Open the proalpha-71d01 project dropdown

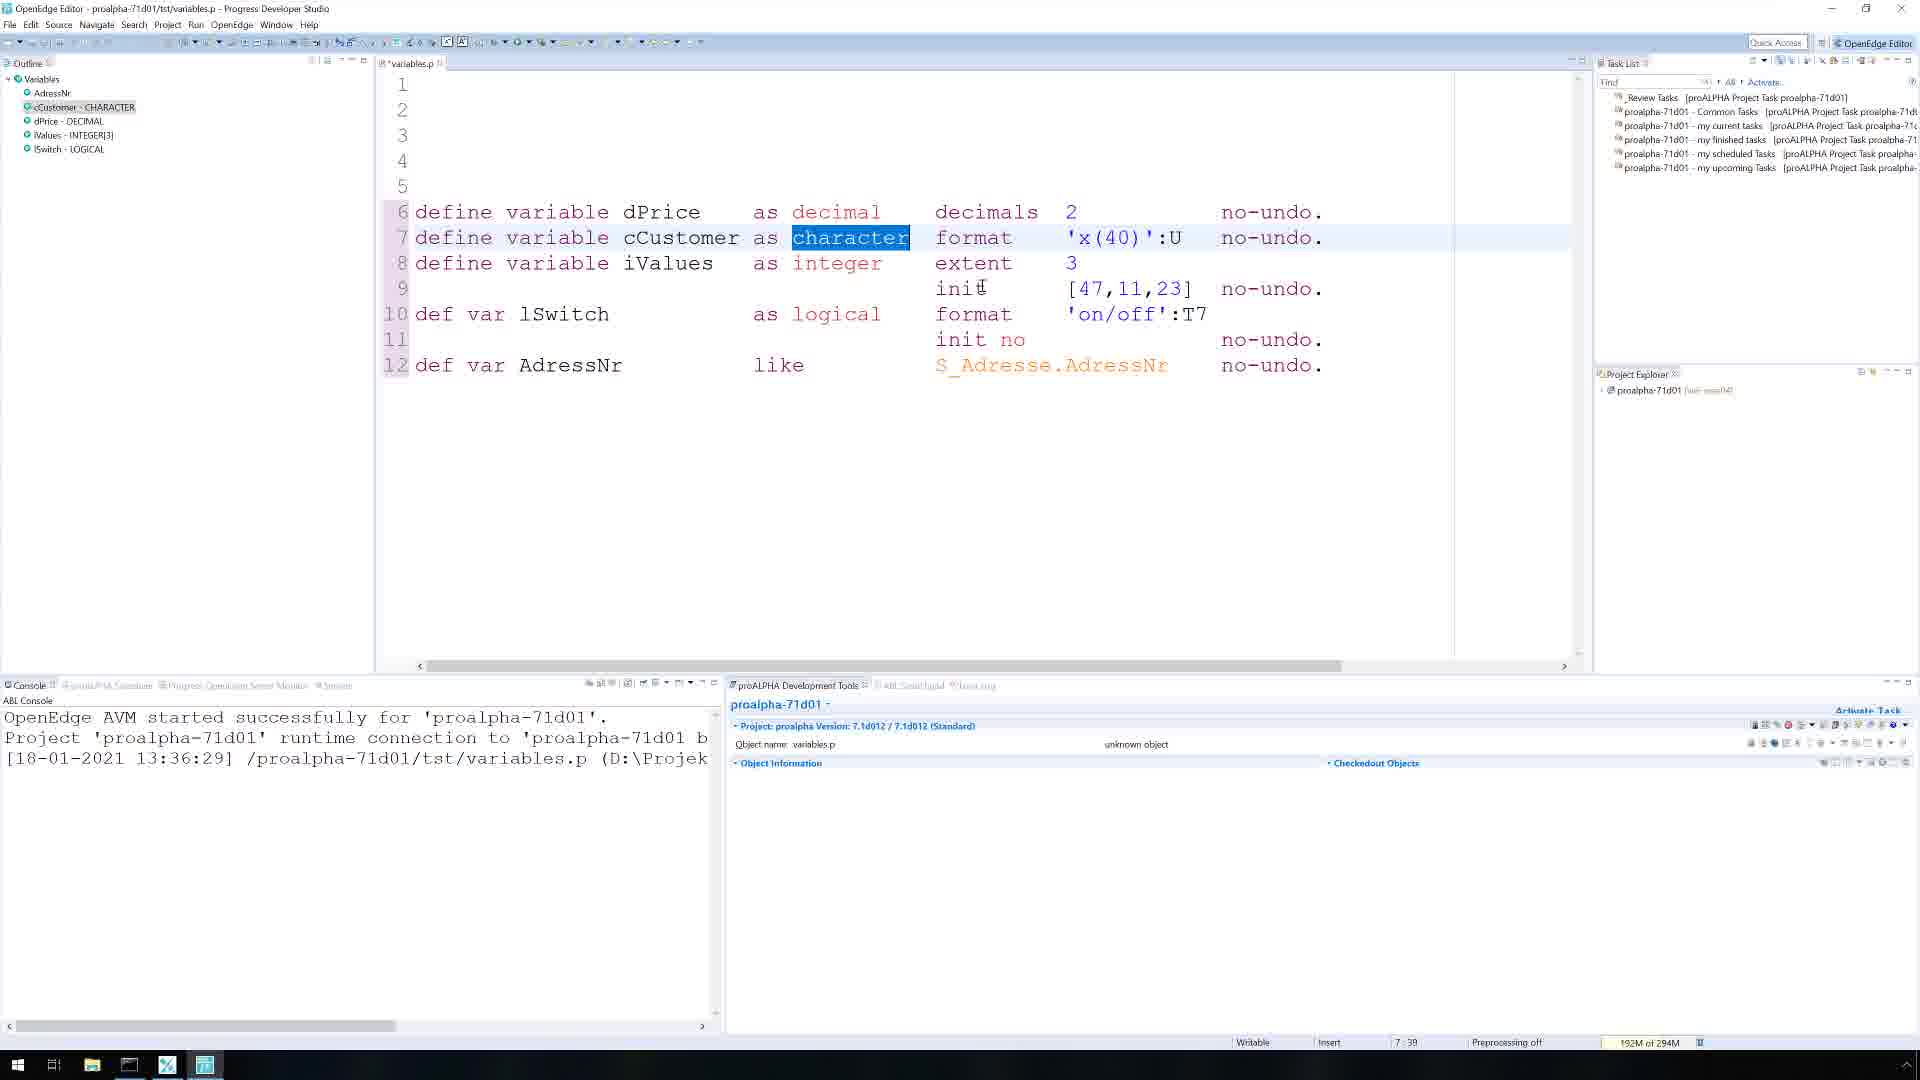[x=828, y=704]
